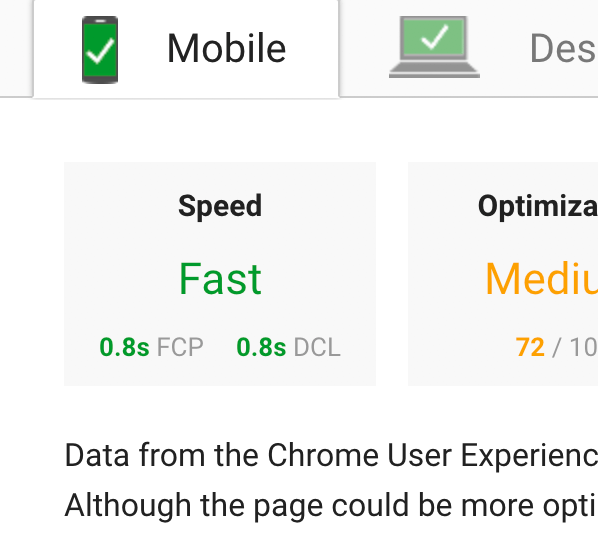Click the 0.8s DCL metric
Image resolution: width=598 pixels, height=558 pixels.
(288, 347)
